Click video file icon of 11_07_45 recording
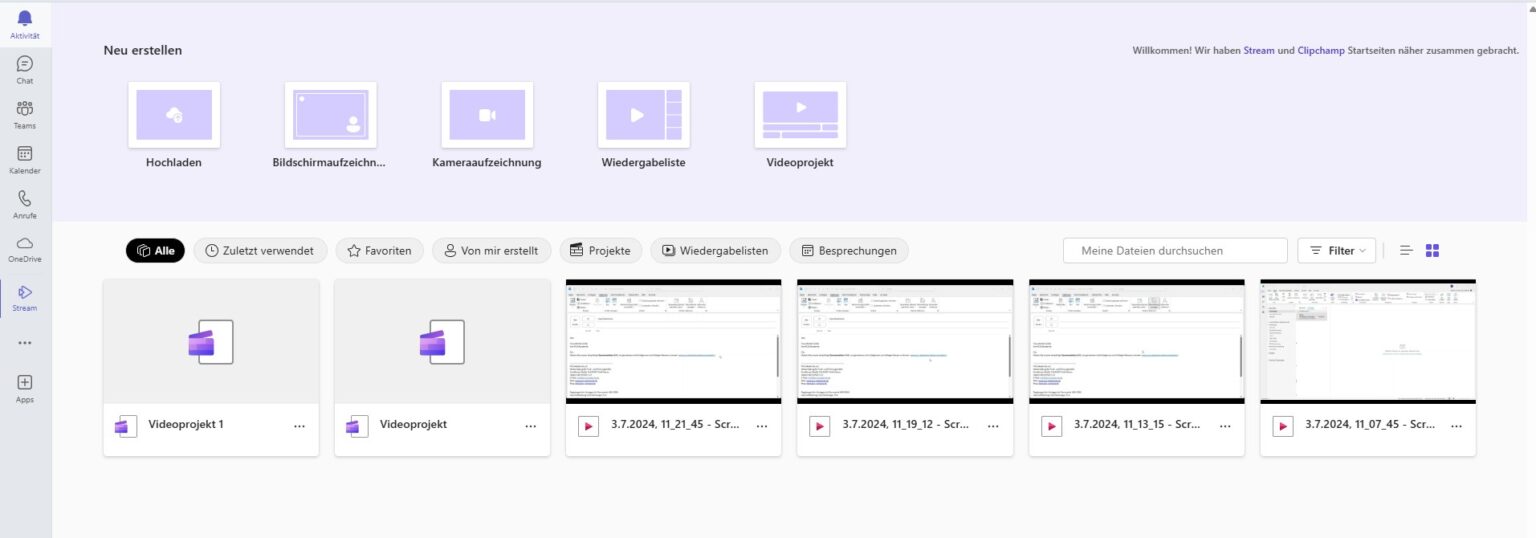Viewport: 1536px width, 538px height. 1283,426
